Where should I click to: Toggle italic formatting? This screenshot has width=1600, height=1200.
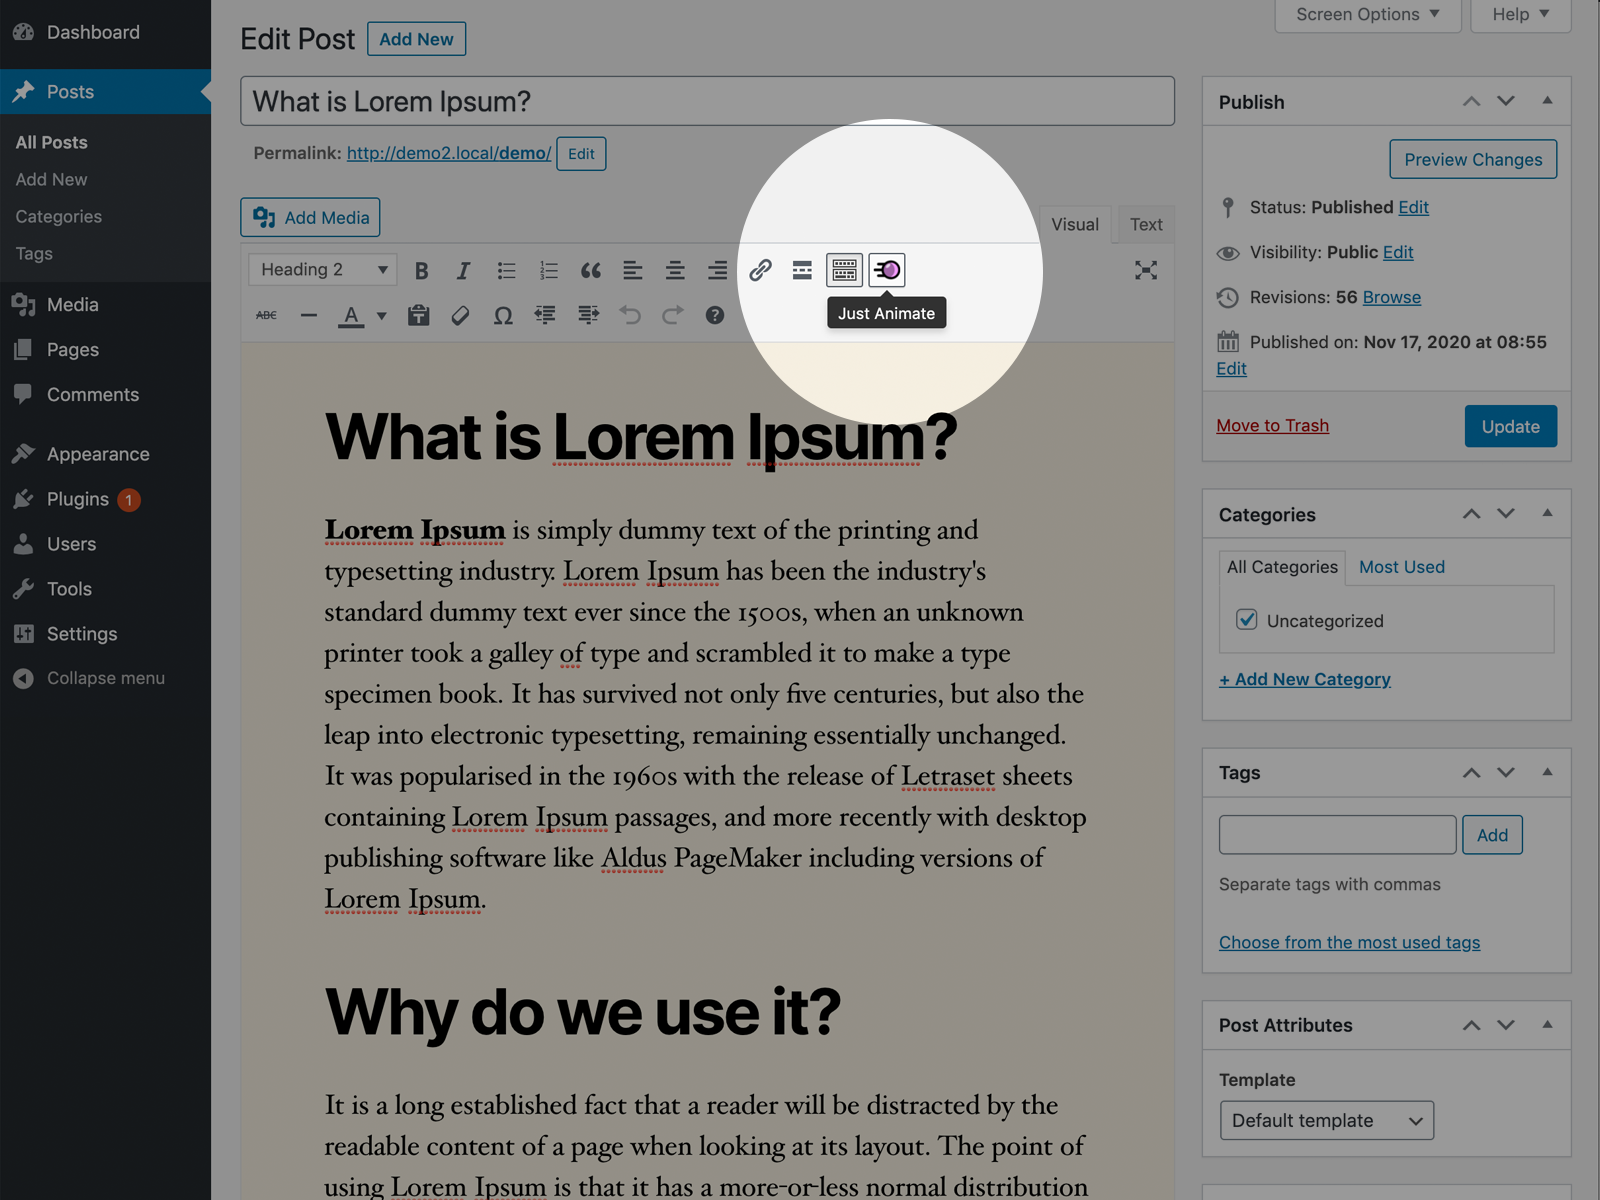(463, 270)
